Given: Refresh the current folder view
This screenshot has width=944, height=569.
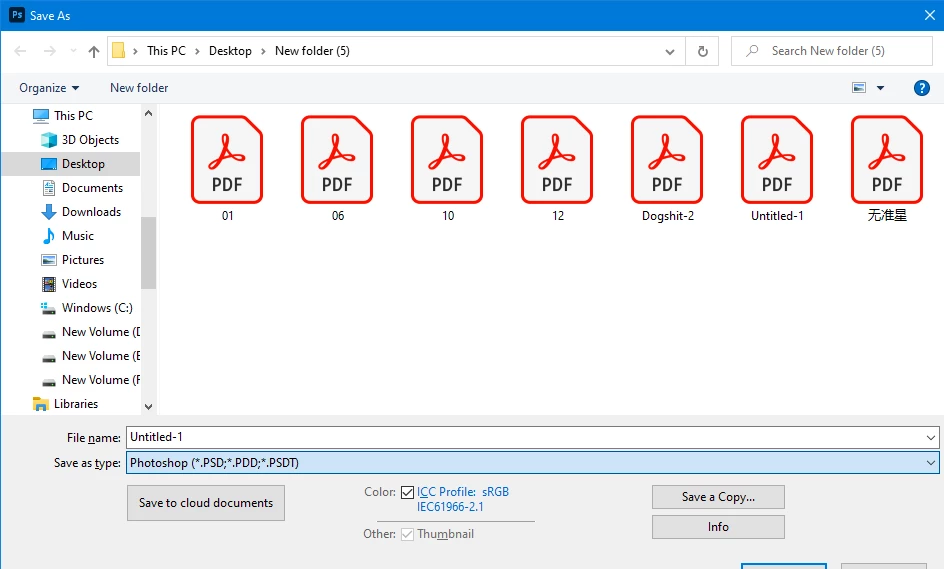Looking at the screenshot, I should coord(703,51).
